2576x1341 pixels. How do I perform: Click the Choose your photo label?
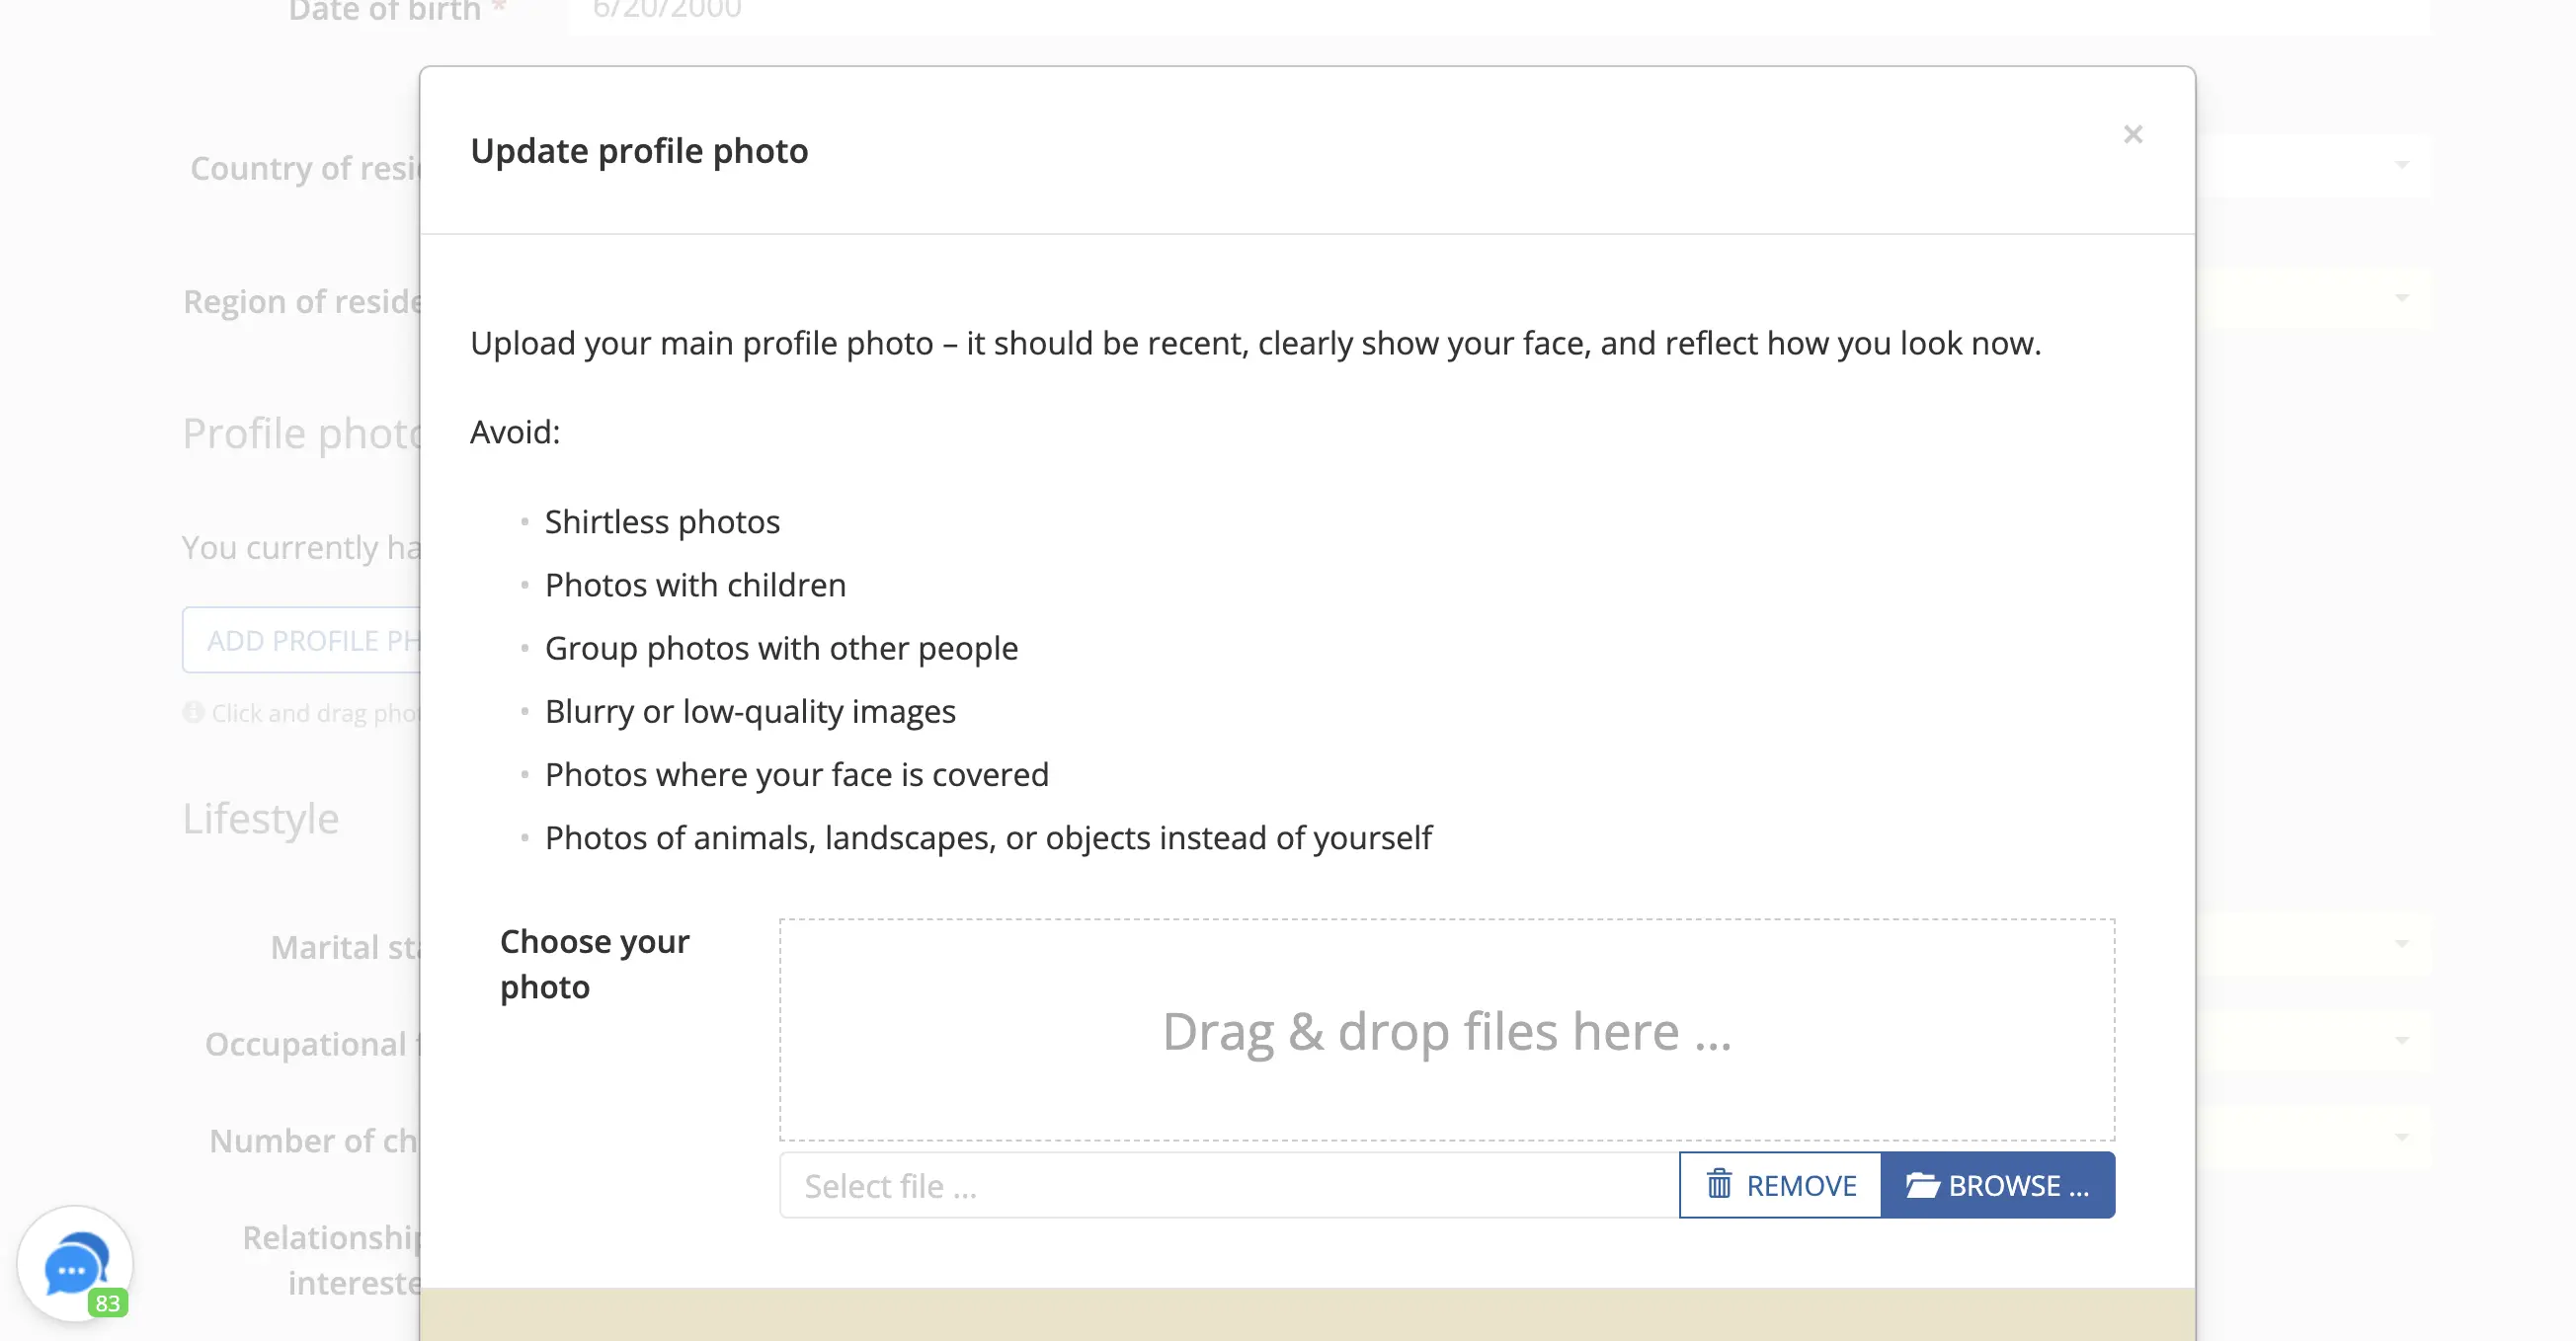pyautogui.click(x=594, y=964)
